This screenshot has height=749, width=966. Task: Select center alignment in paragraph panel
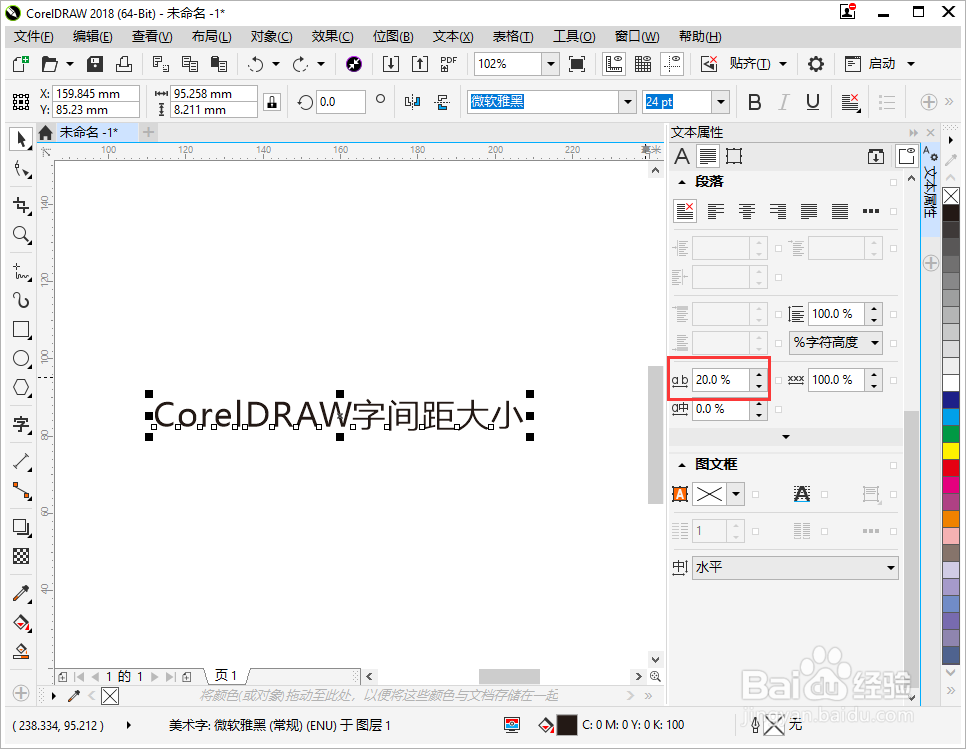(747, 211)
